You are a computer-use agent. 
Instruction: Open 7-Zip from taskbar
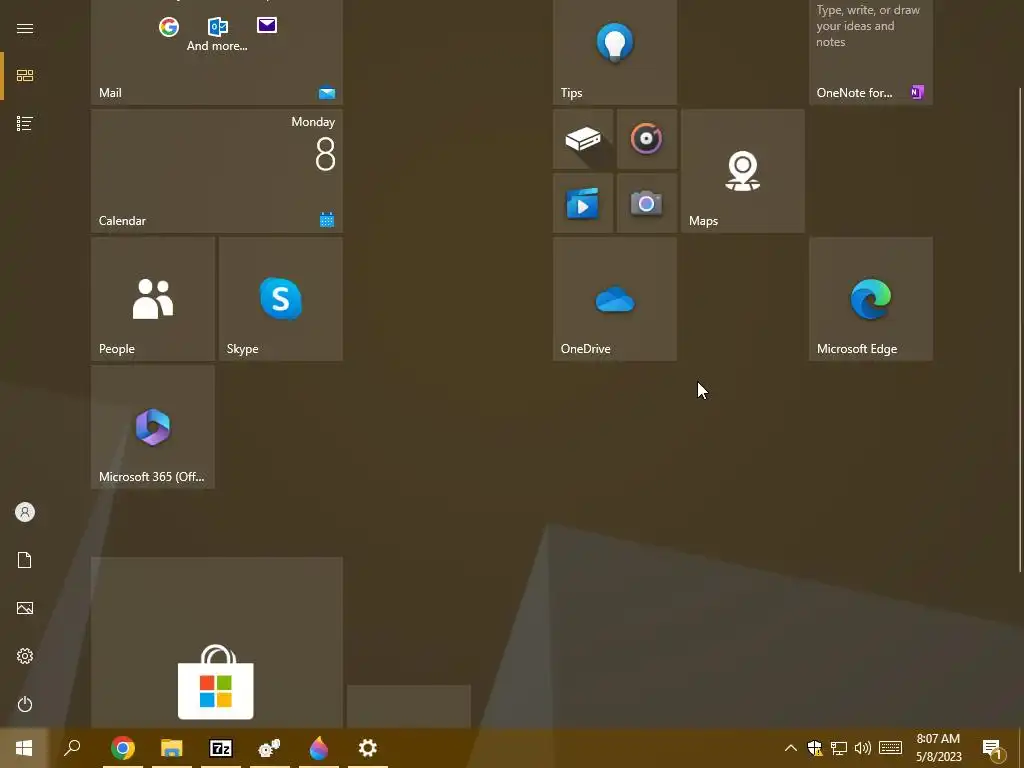221,748
